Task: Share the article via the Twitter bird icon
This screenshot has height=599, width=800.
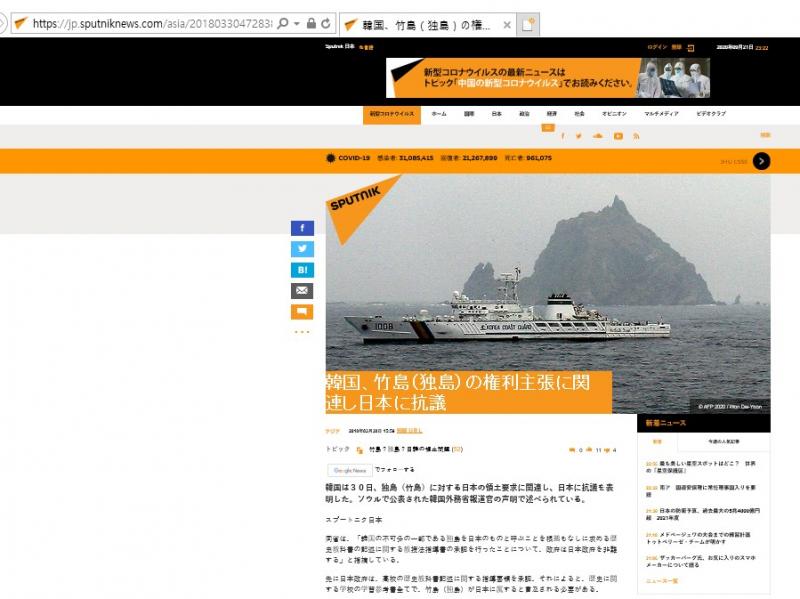Action: coord(302,249)
